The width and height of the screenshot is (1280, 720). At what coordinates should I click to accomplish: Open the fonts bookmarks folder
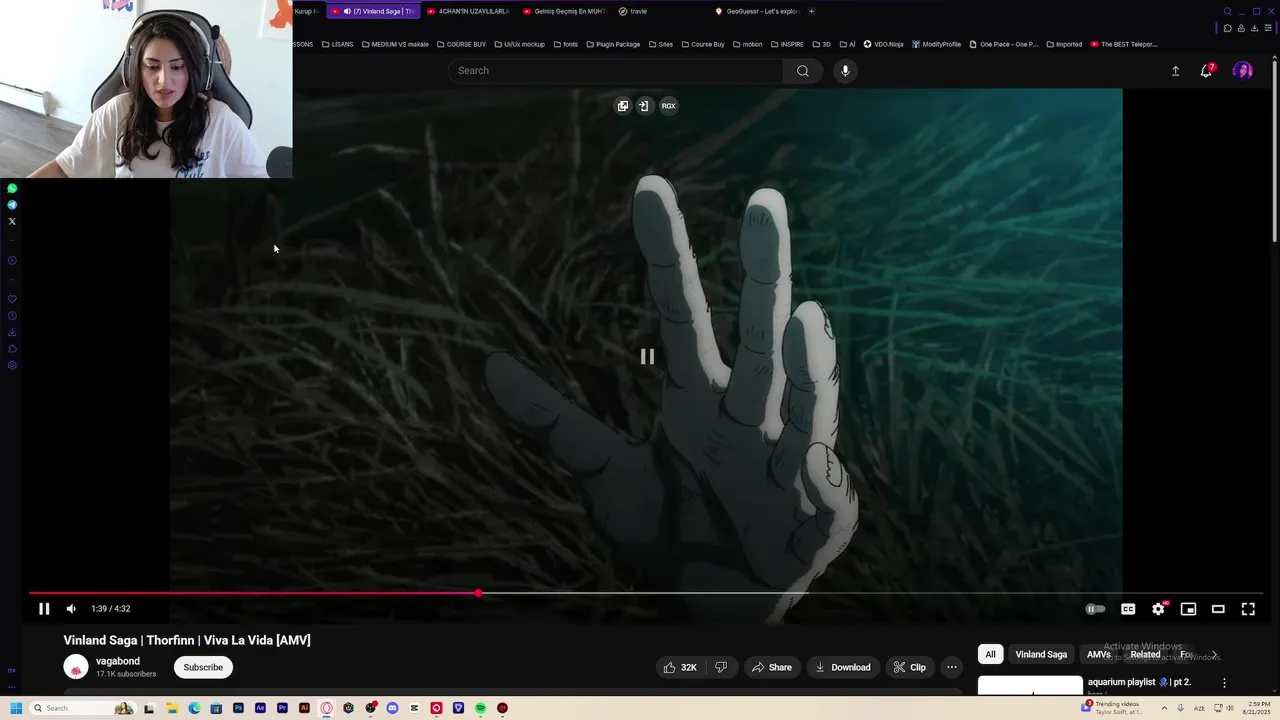click(x=566, y=45)
